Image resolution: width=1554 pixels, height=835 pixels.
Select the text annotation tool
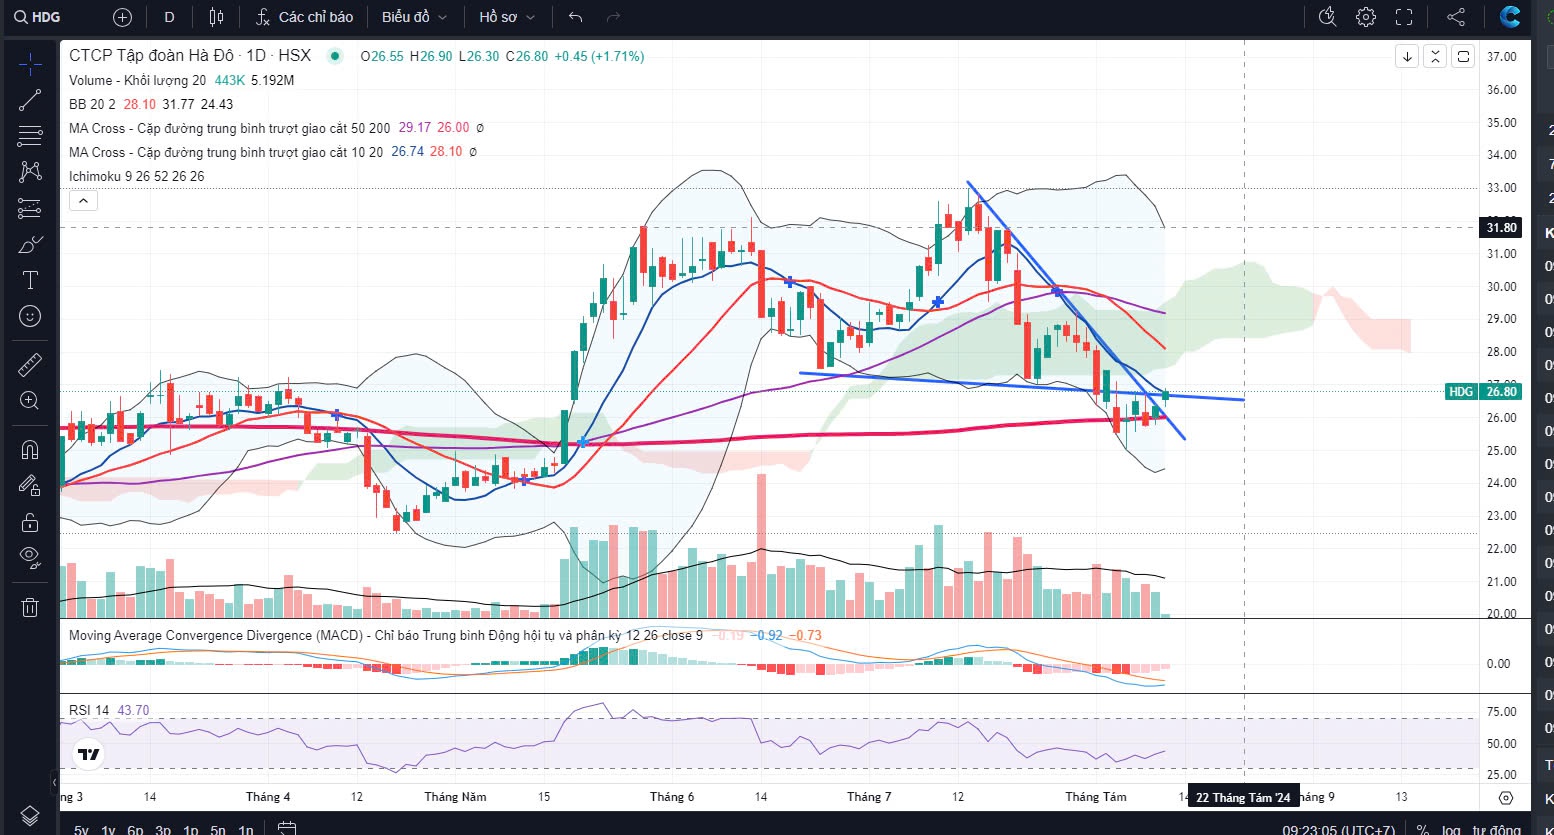tap(30, 280)
